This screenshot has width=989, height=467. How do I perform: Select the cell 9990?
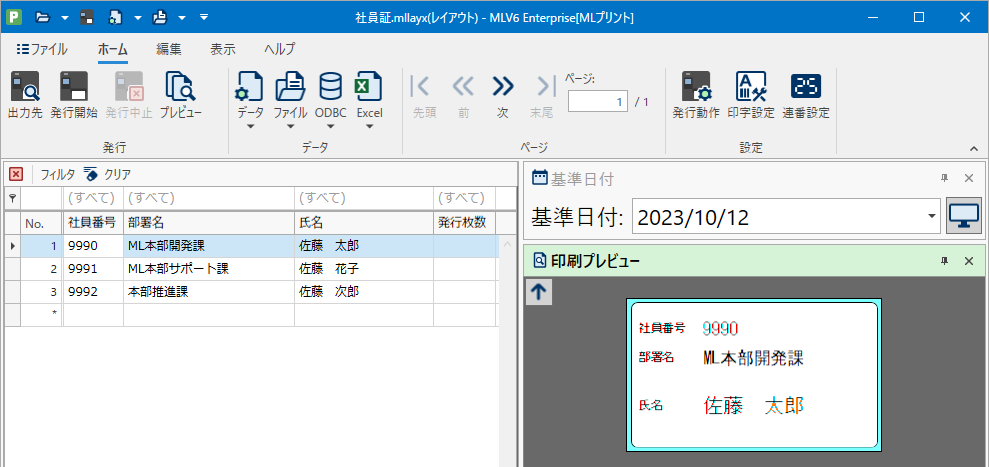coord(93,246)
